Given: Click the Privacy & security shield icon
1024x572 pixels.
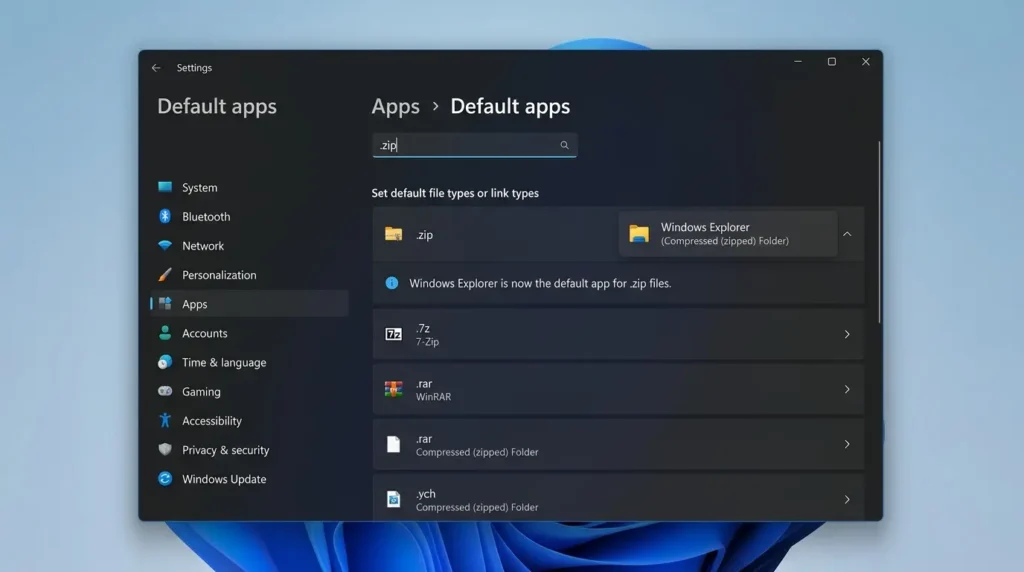Looking at the screenshot, I should click(165, 449).
